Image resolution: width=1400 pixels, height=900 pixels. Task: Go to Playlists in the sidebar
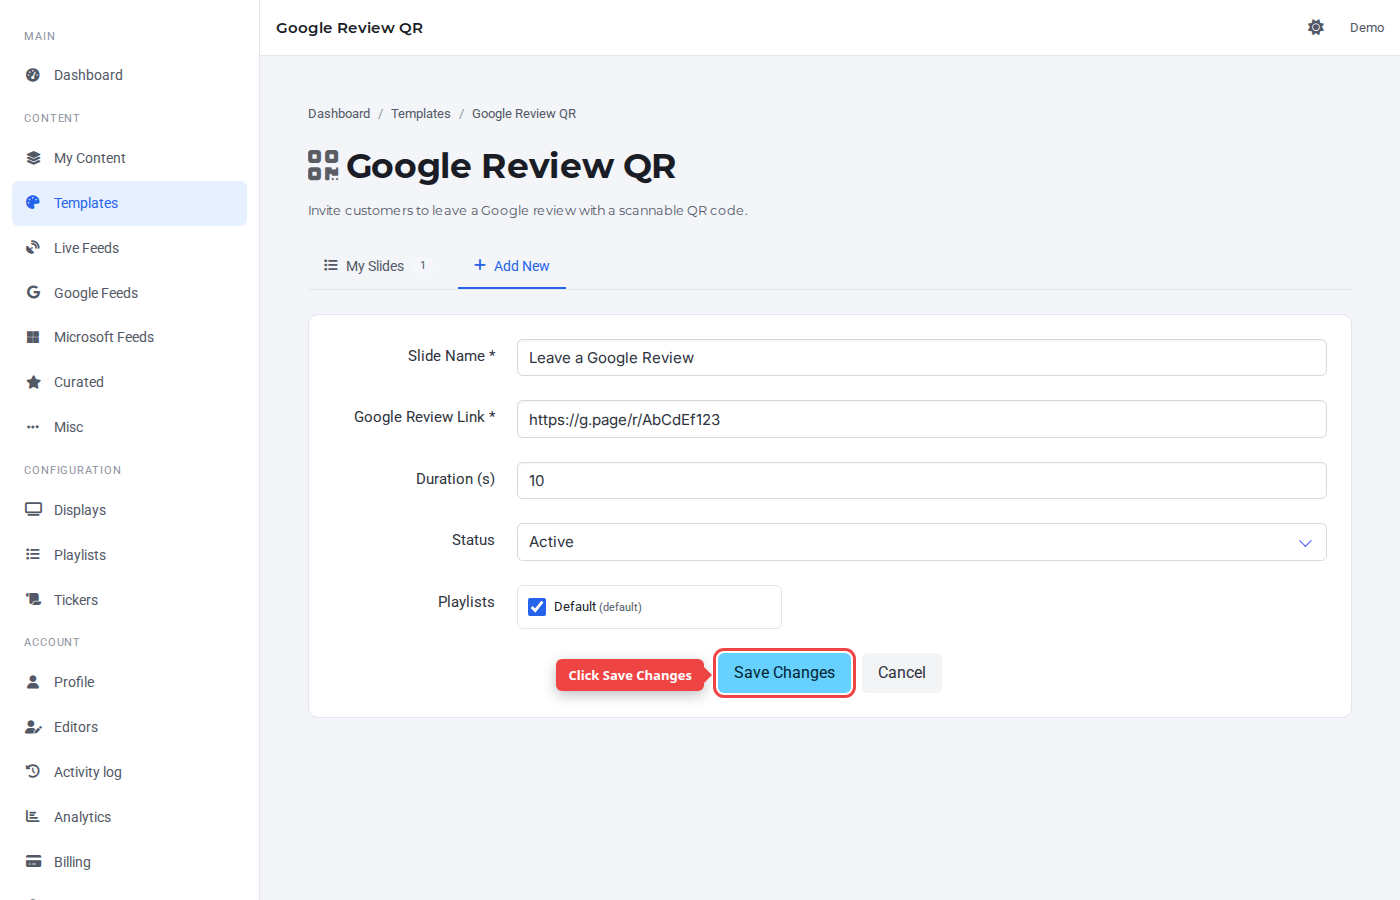coord(129,555)
